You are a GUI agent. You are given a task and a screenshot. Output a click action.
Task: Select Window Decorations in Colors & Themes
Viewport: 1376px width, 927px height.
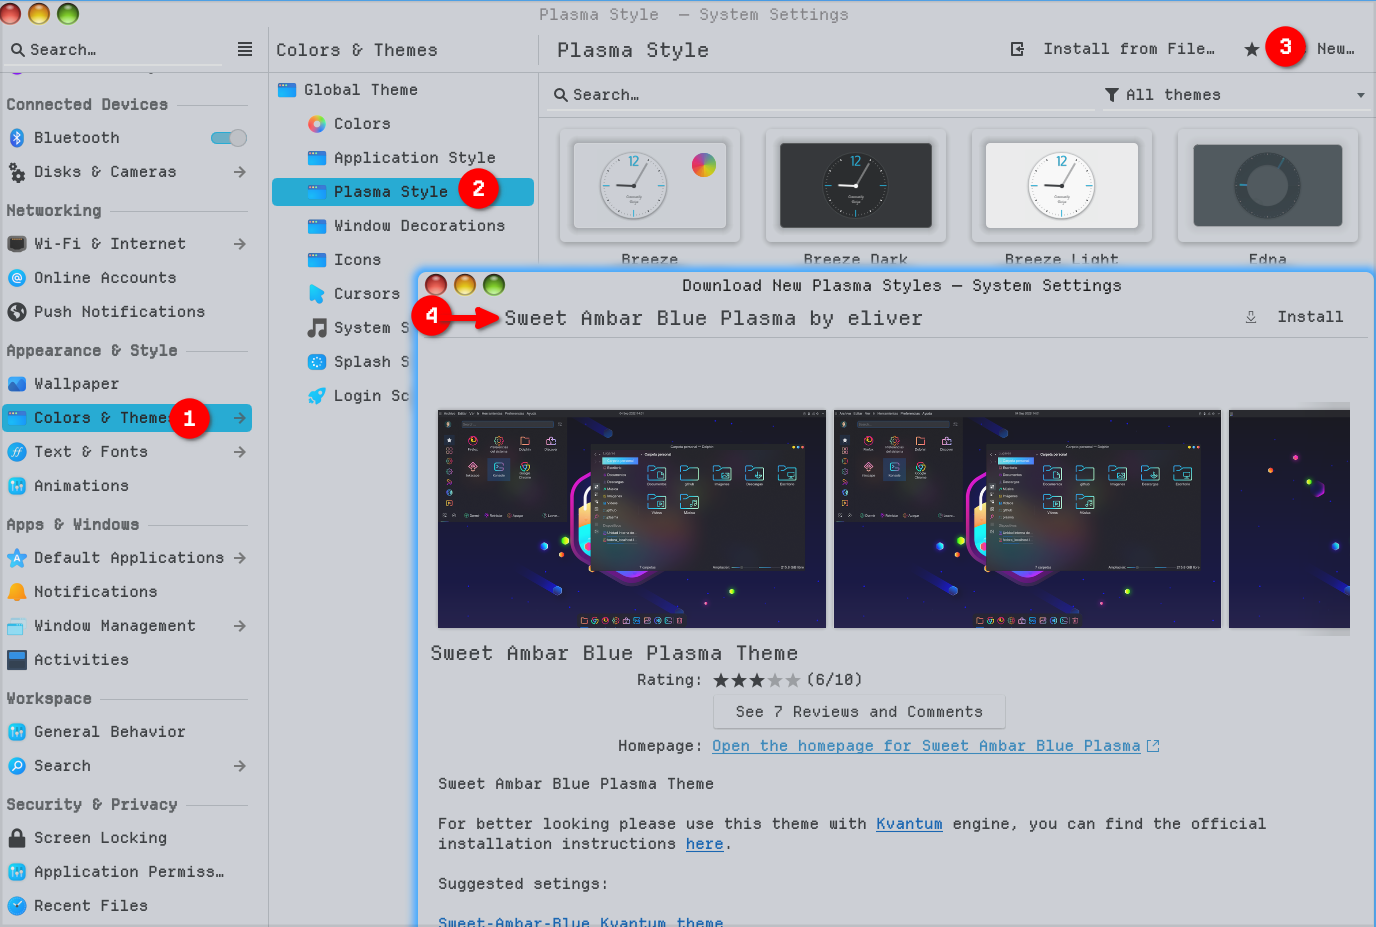(x=418, y=226)
